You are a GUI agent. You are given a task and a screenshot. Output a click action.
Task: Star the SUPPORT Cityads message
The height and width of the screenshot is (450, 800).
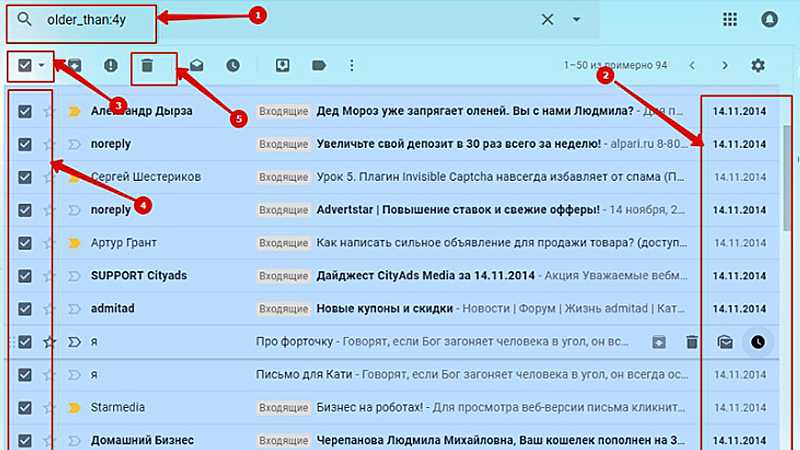(49, 276)
